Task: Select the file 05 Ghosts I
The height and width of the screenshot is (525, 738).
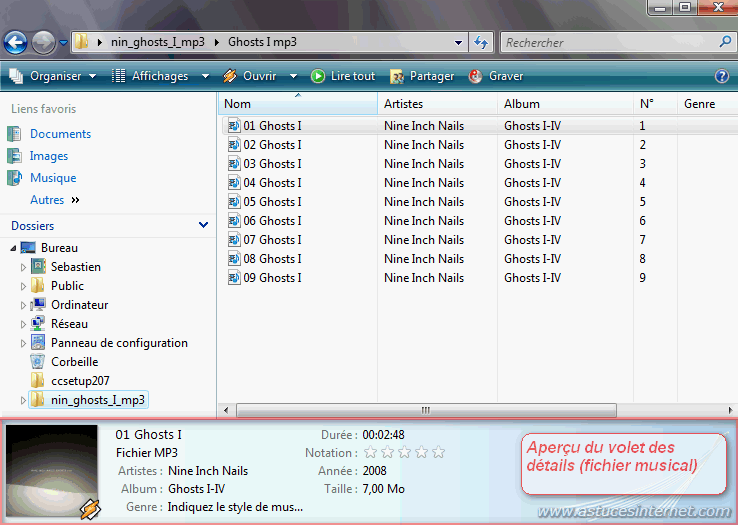Action: [272, 202]
